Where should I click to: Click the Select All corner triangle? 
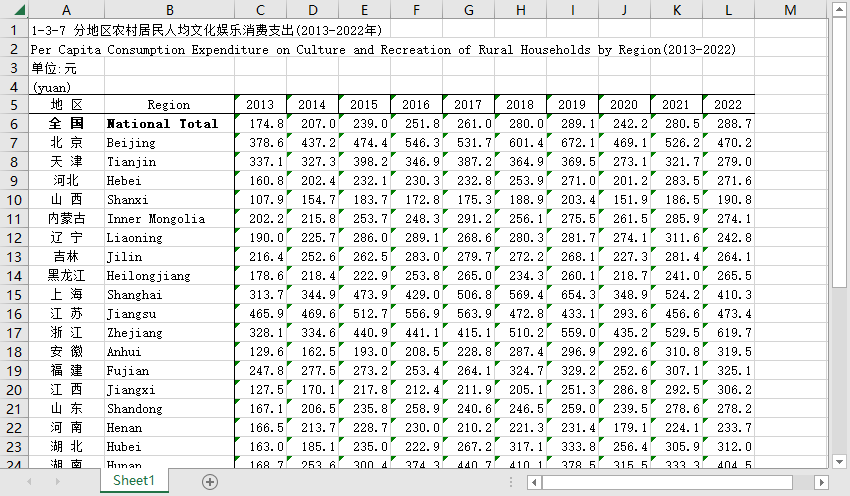click(x=19, y=9)
